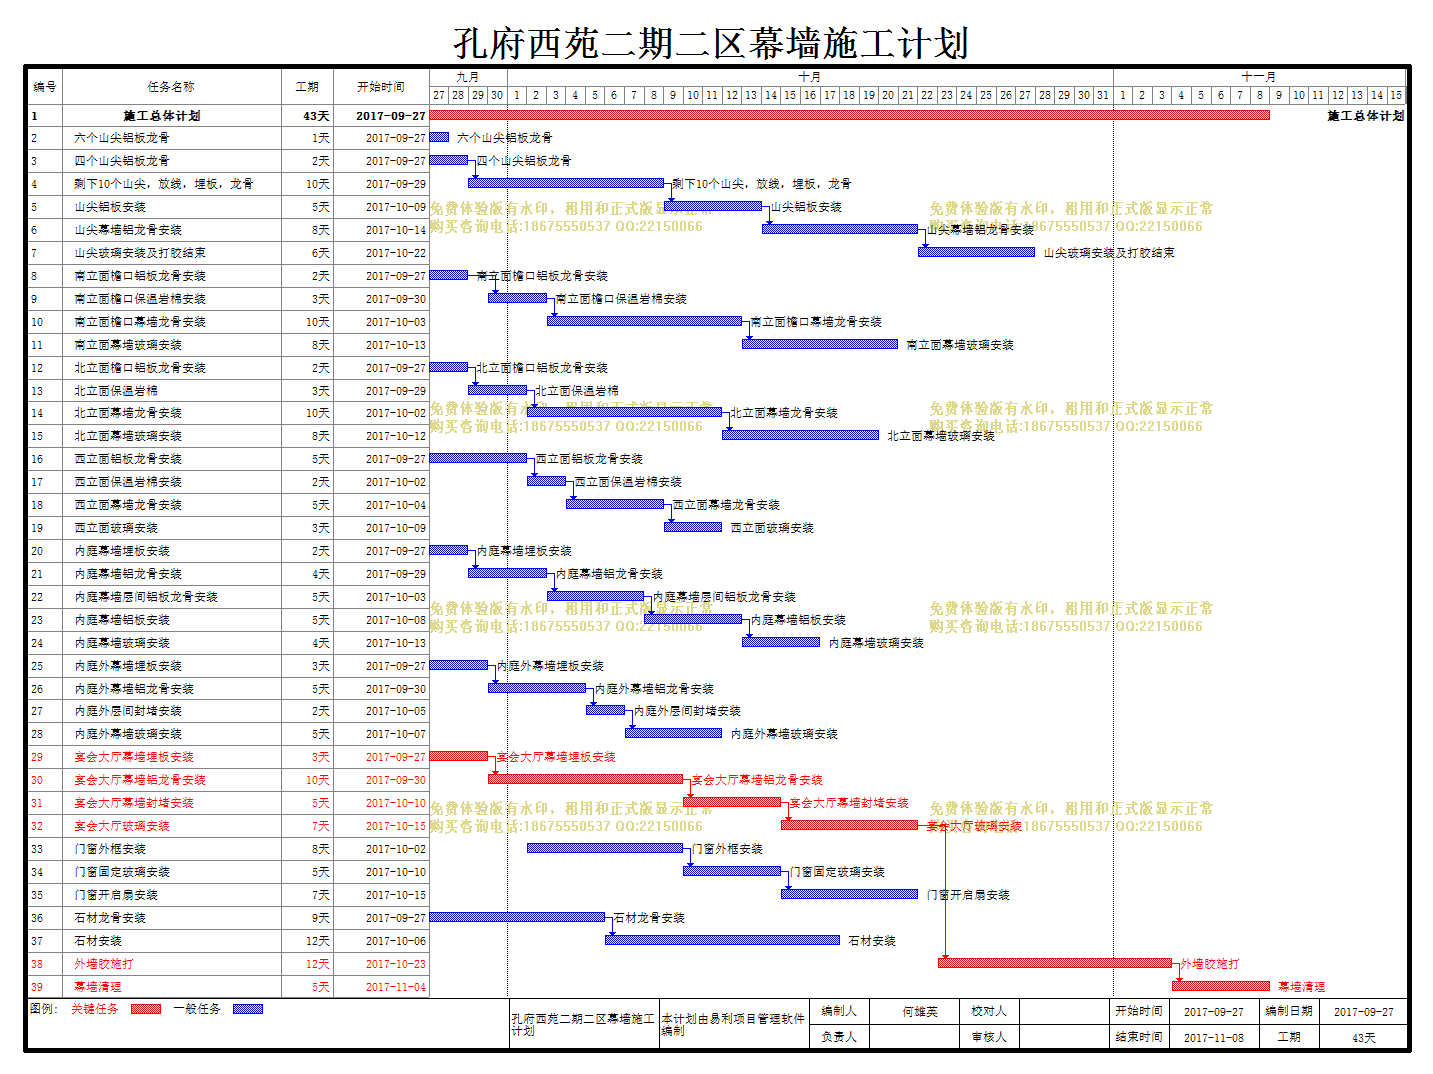Click the red Gantt bar for 宴会大厅幕墙铝龙骨安装

[586, 779]
